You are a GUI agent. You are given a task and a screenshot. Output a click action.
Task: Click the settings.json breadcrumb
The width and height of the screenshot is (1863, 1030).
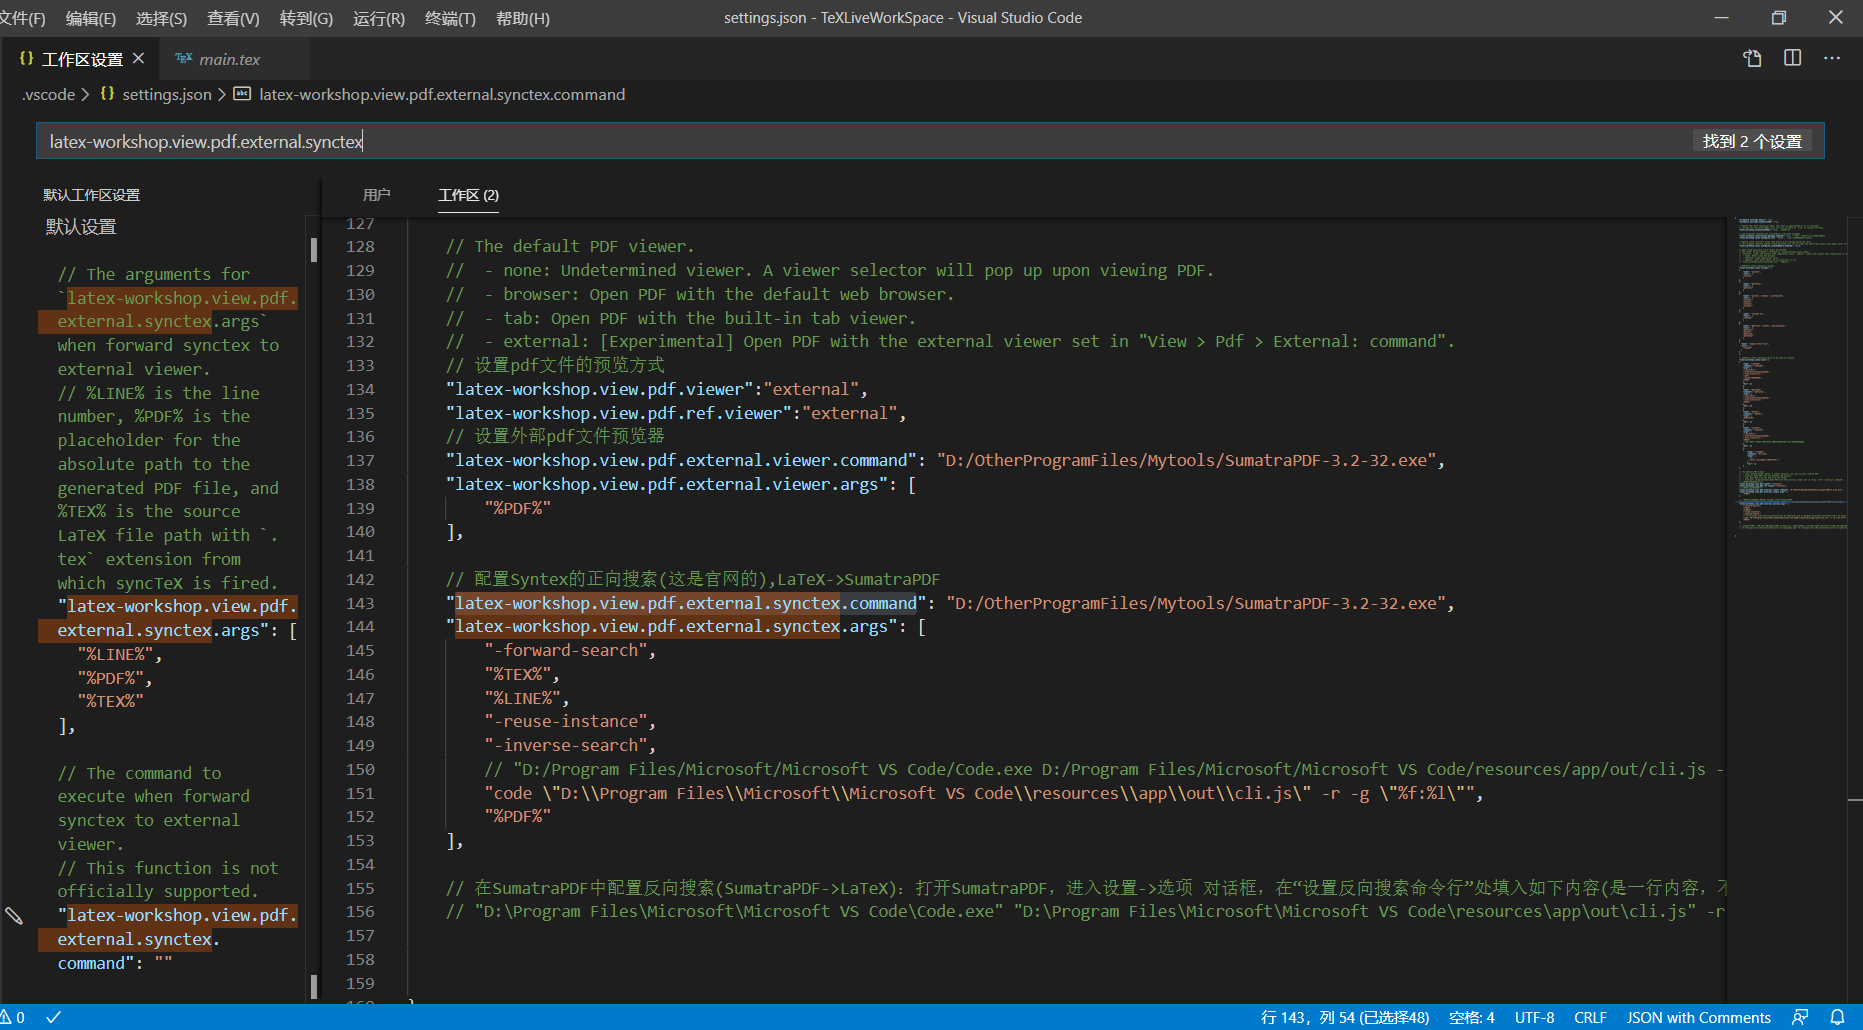[166, 94]
